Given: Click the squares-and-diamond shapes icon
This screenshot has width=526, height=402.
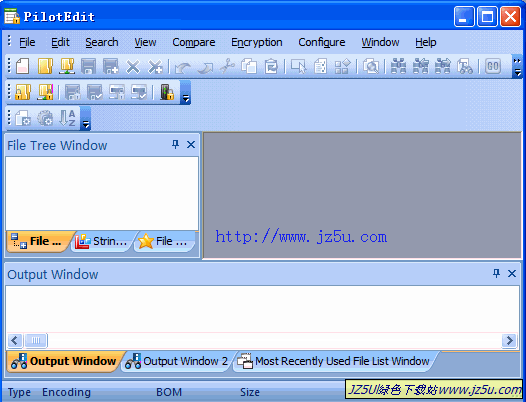Looking at the screenshot, I should coord(342,66).
